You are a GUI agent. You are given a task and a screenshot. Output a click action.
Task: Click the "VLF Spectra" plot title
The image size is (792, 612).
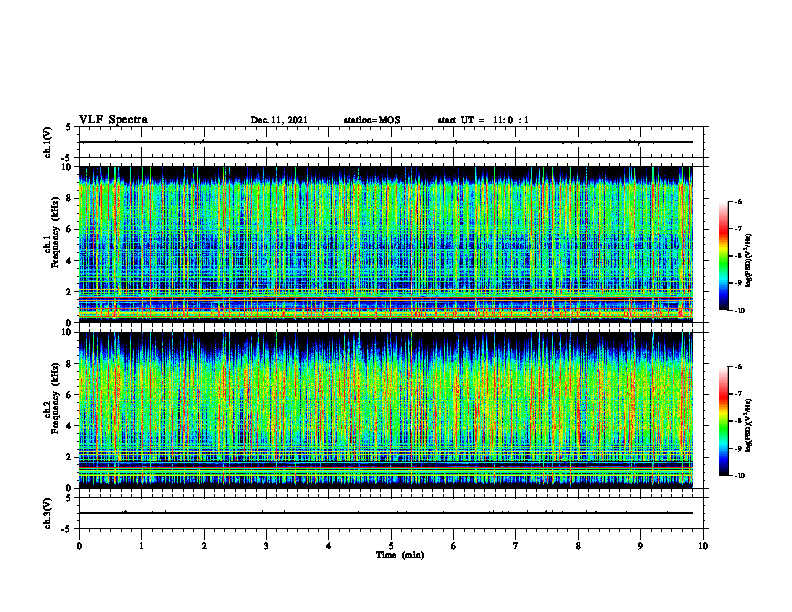tap(113, 120)
